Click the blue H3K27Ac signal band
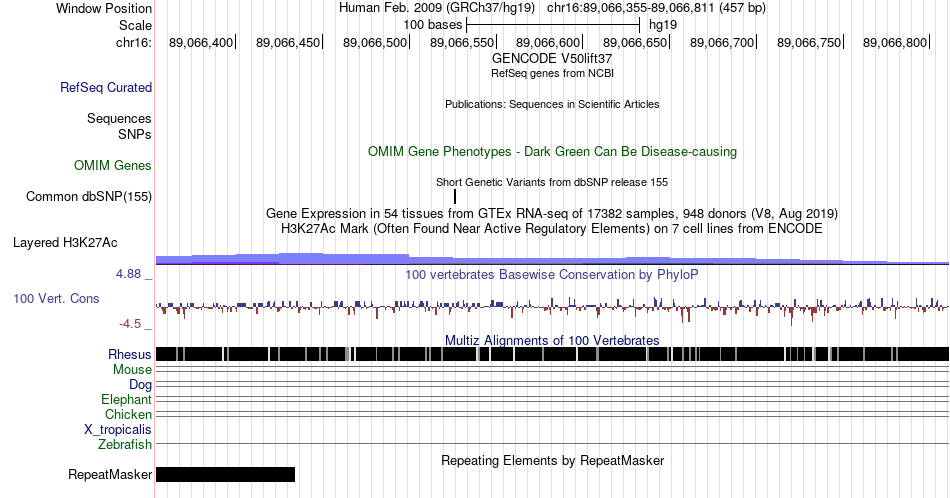This screenshot has height=498, width=950. pyautogui.click(x=552, y=259)
